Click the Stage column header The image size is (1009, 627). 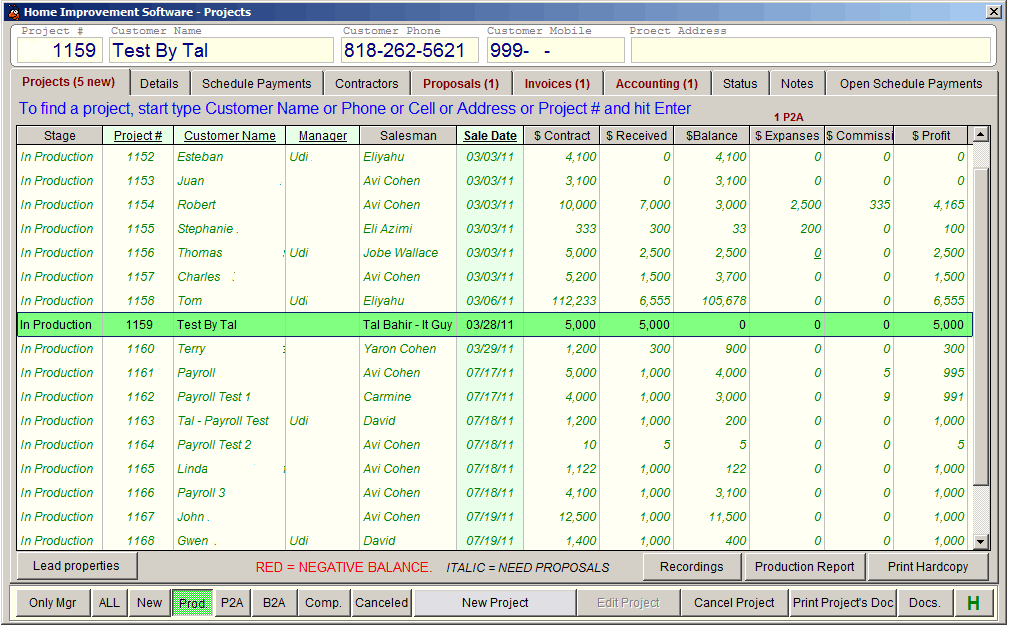click(x=60, y=136)
